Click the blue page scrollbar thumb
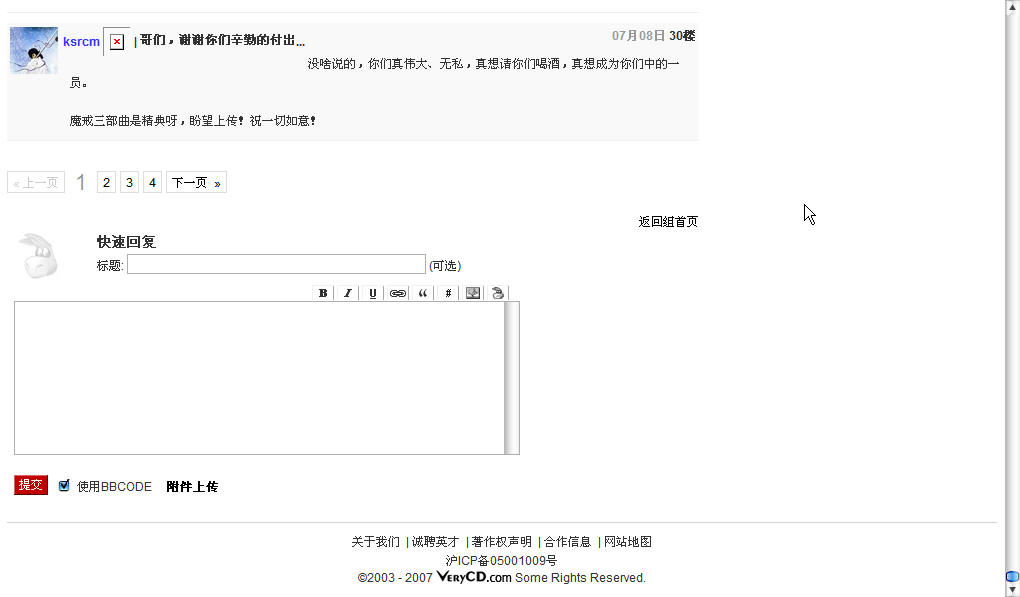Screen dimensions: 1020x597 click(1012, 576)
